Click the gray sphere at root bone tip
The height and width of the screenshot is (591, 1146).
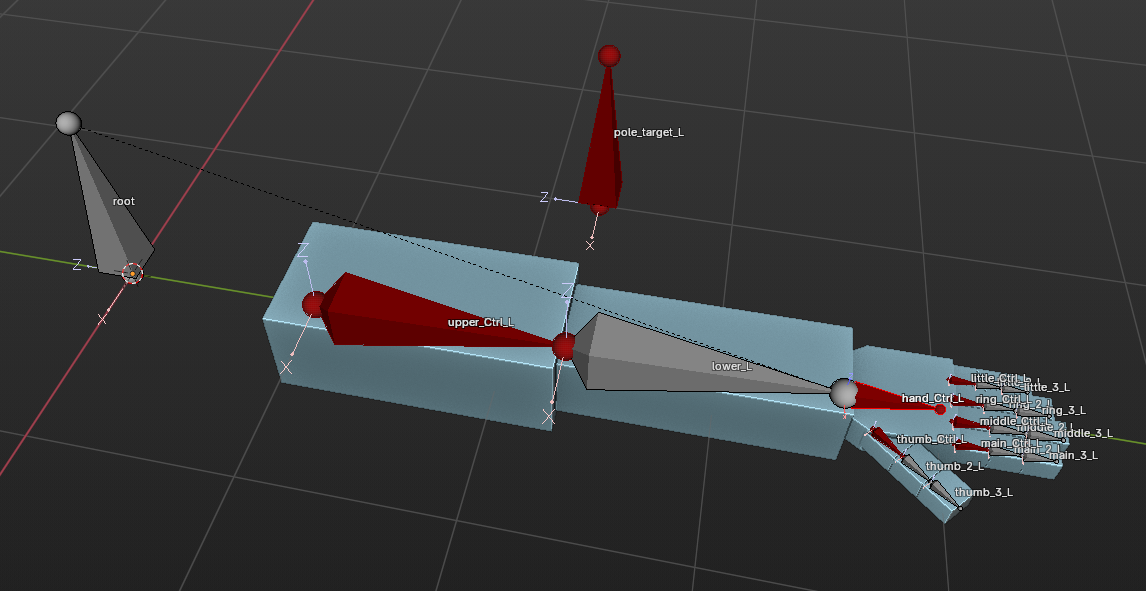[x=68, y=123]
